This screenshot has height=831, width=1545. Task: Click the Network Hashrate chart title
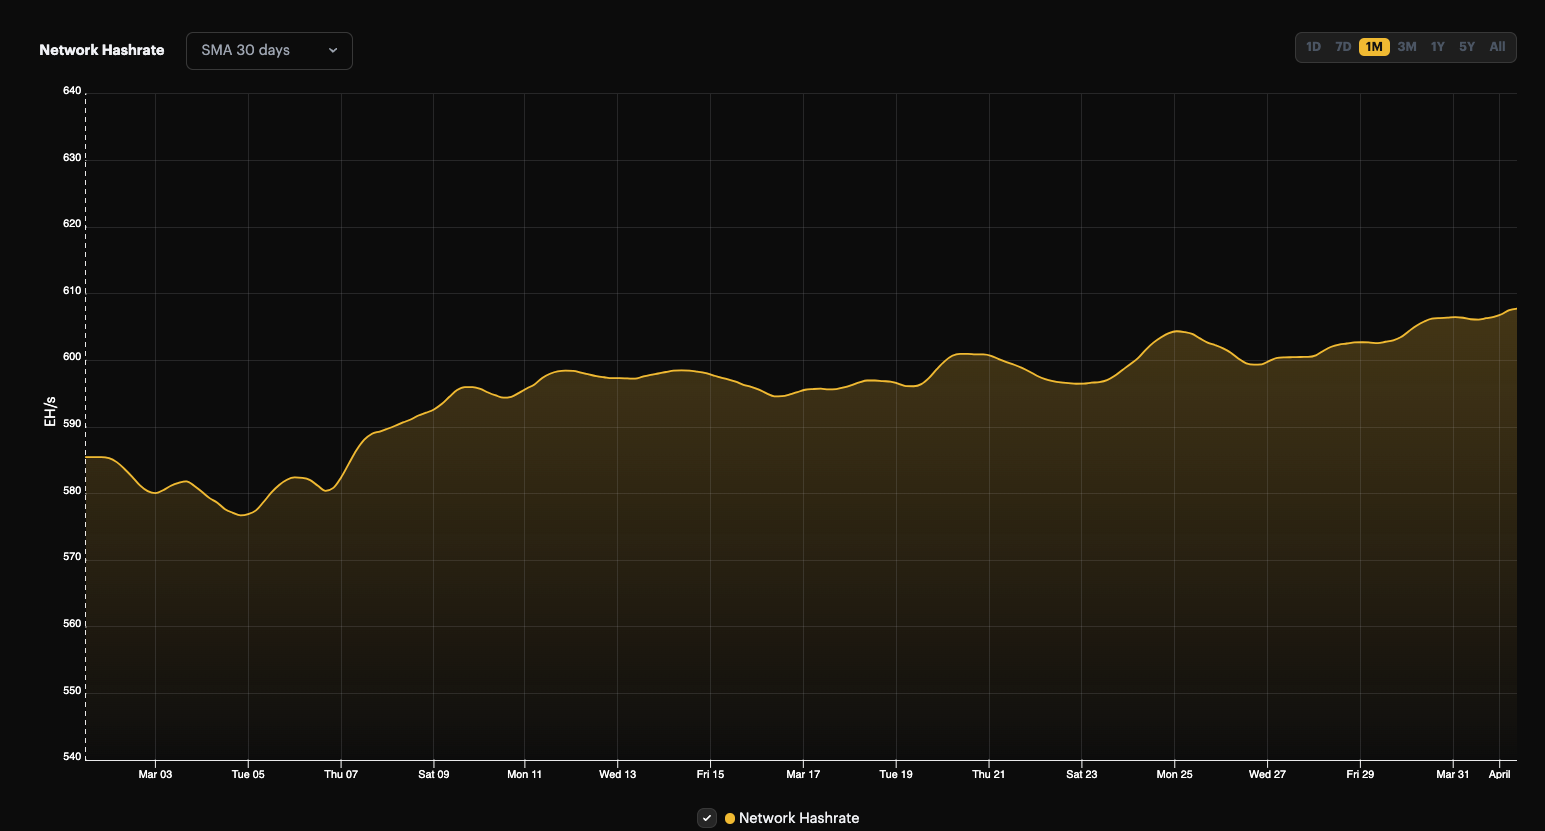click(x=101, y=49)
